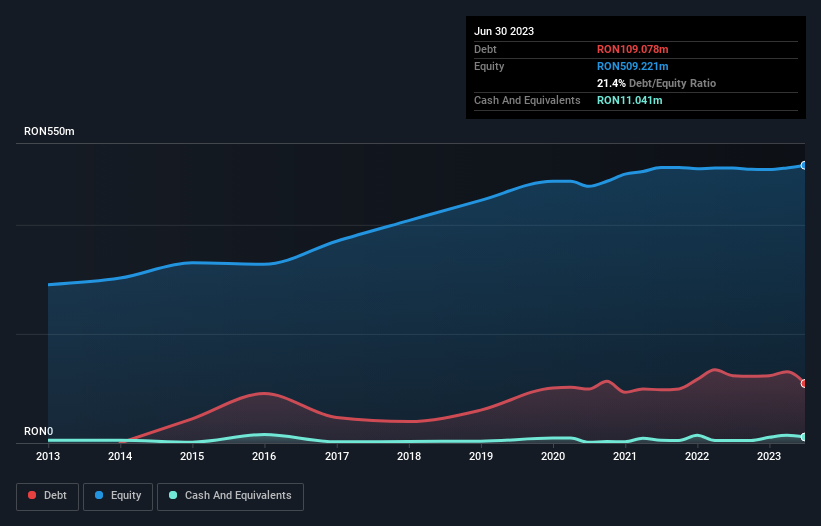Click the 2014 x-axis label

[x=120, y=456]
